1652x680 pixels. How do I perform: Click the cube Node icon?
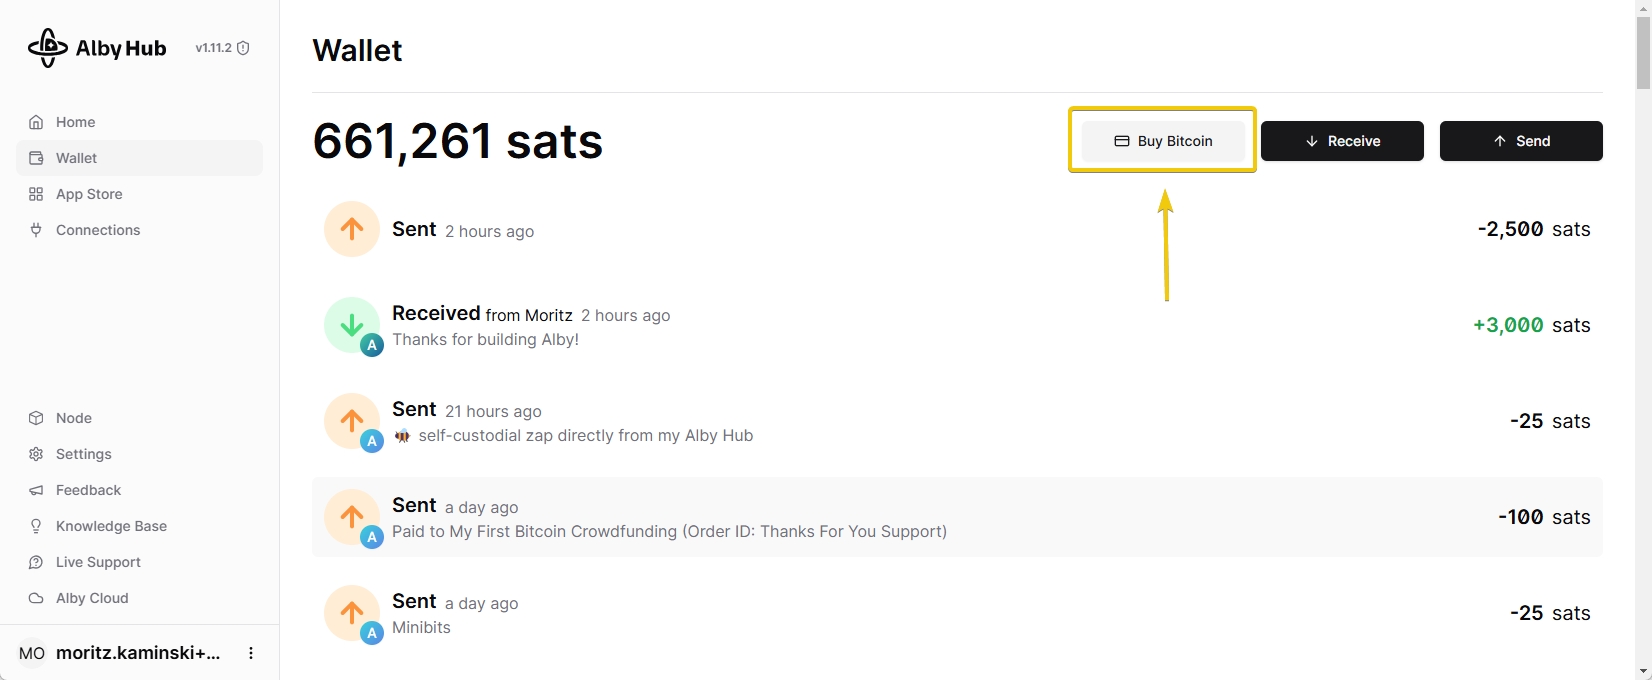[36, 418]
